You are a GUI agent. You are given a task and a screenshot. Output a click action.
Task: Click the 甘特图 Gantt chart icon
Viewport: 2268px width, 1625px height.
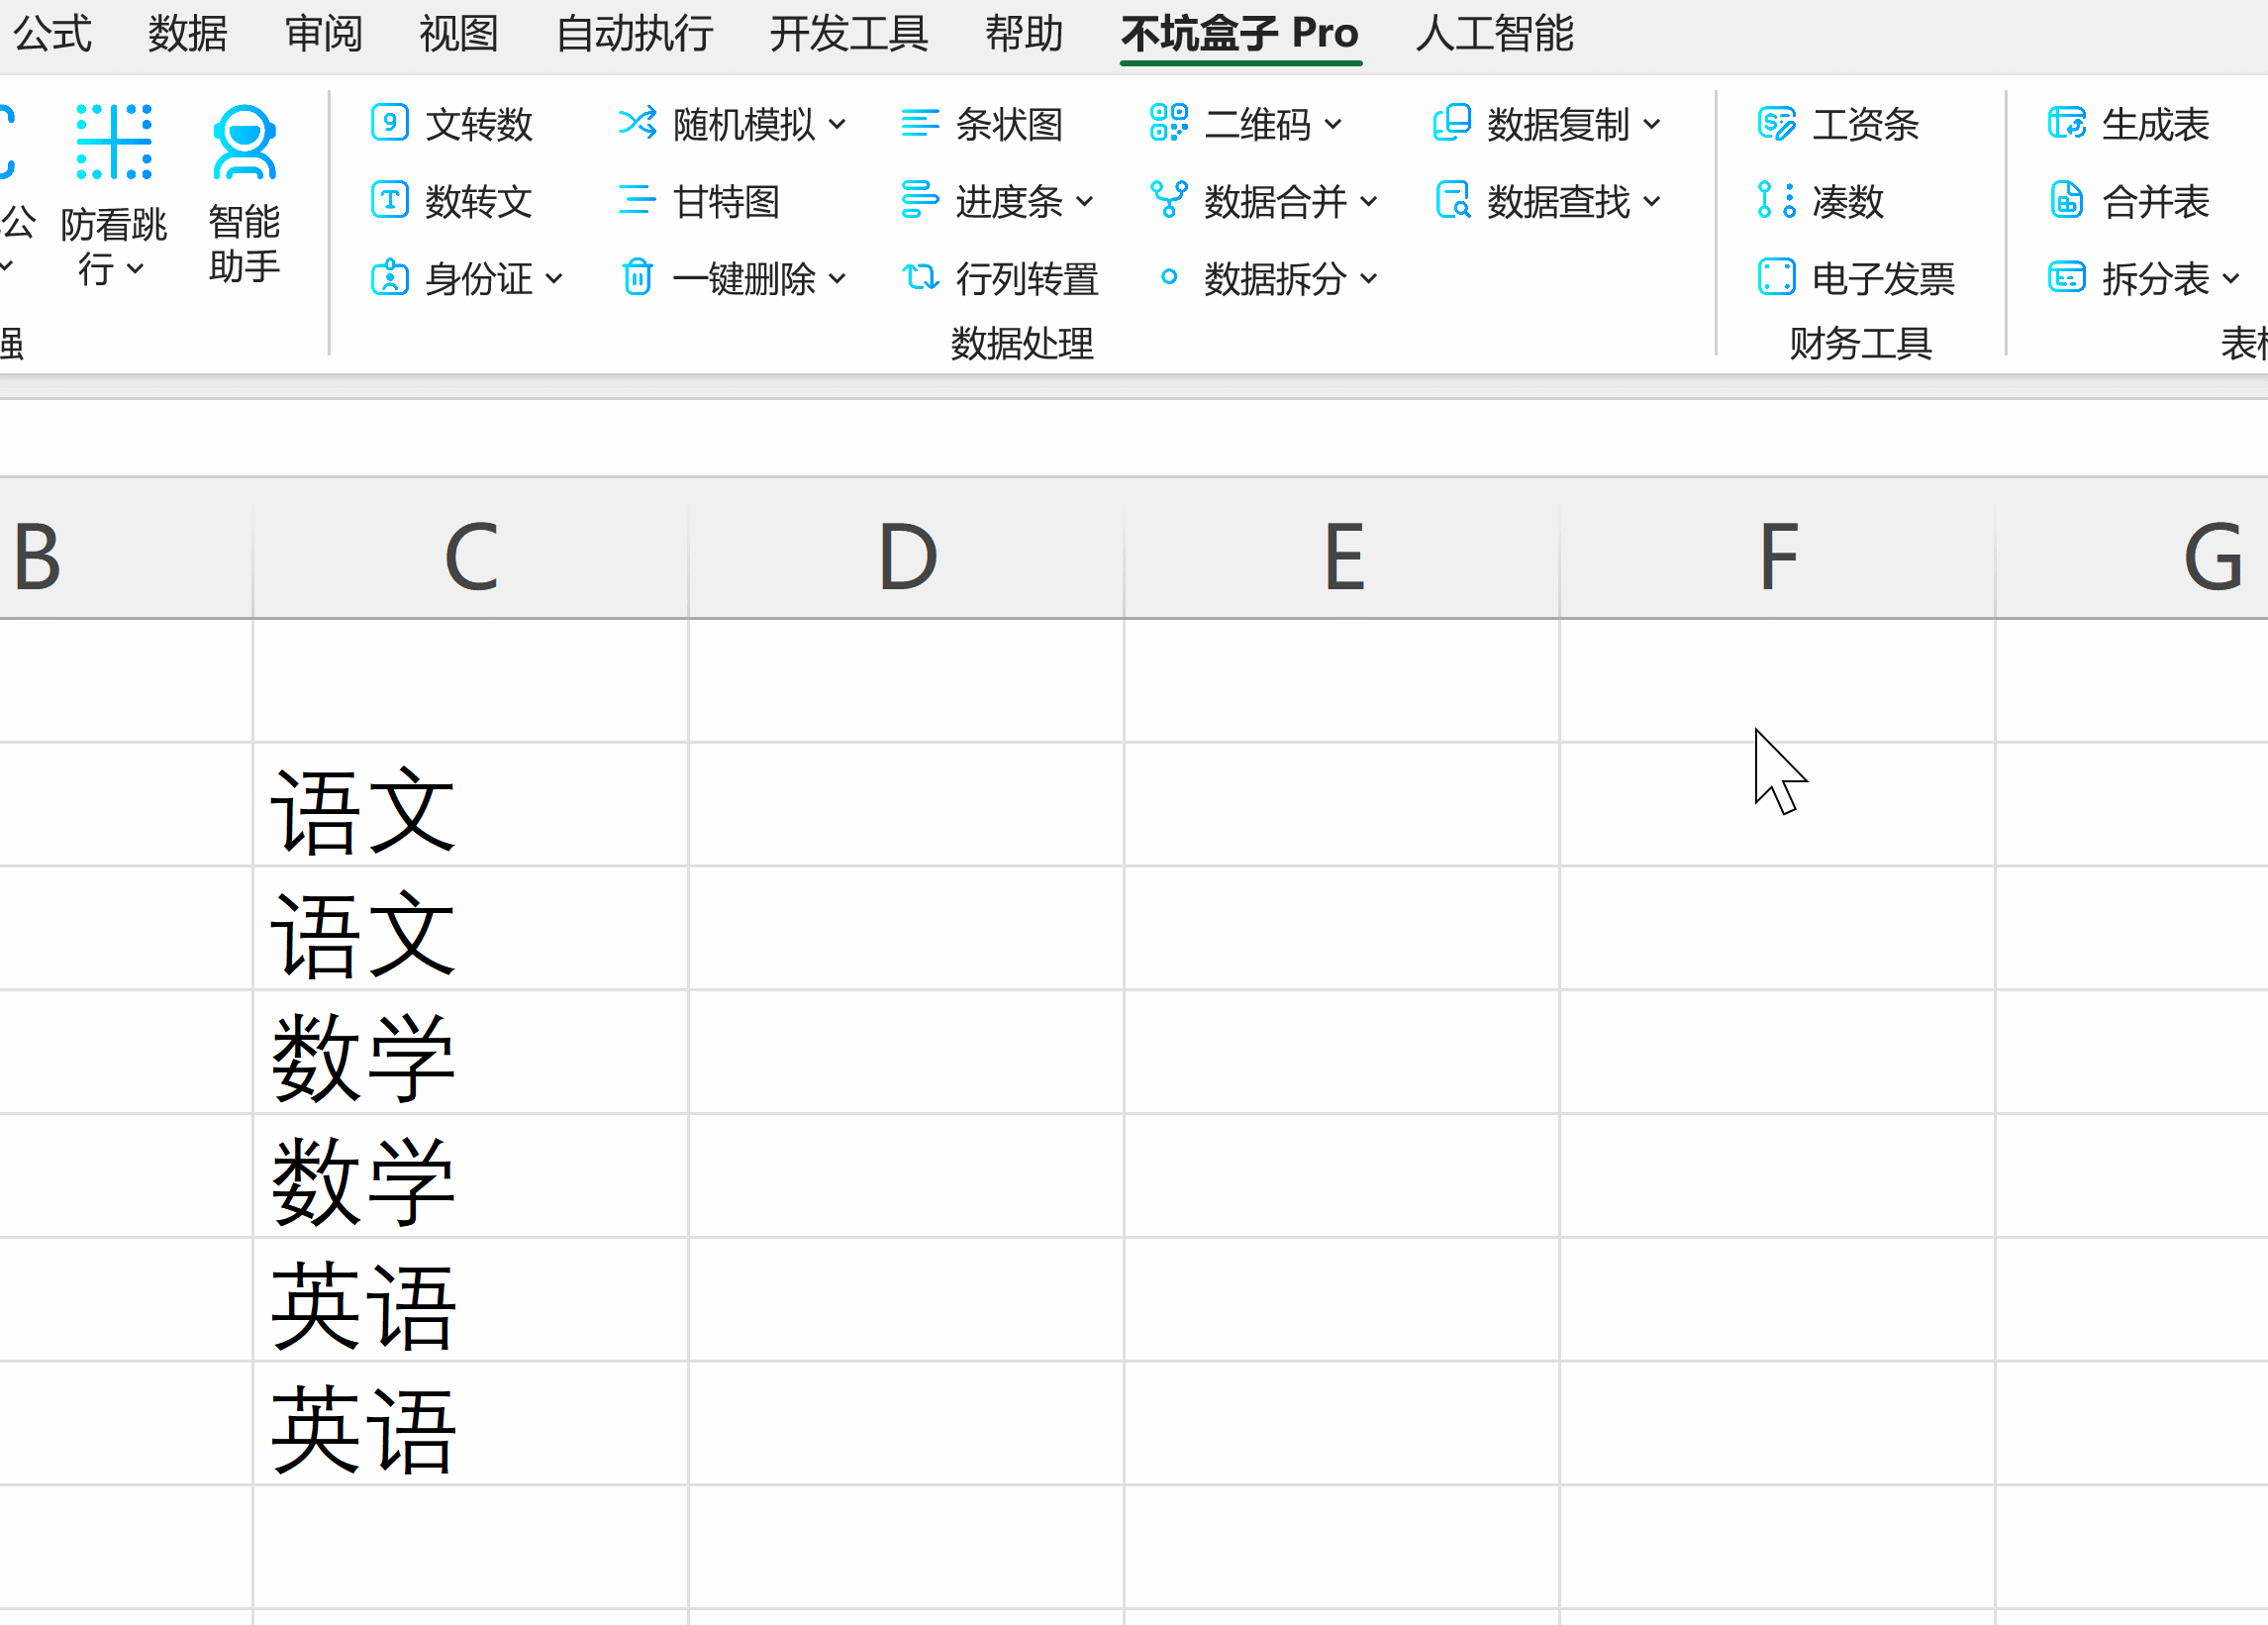click(637, 201)
